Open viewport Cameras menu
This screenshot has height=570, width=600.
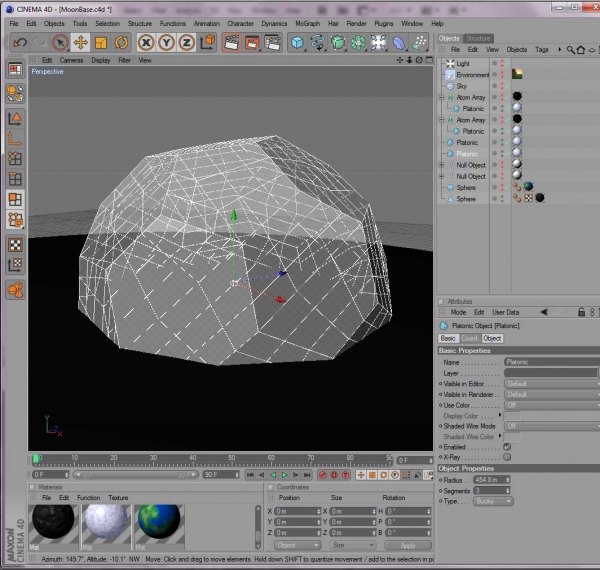click(x=71, y=60)
